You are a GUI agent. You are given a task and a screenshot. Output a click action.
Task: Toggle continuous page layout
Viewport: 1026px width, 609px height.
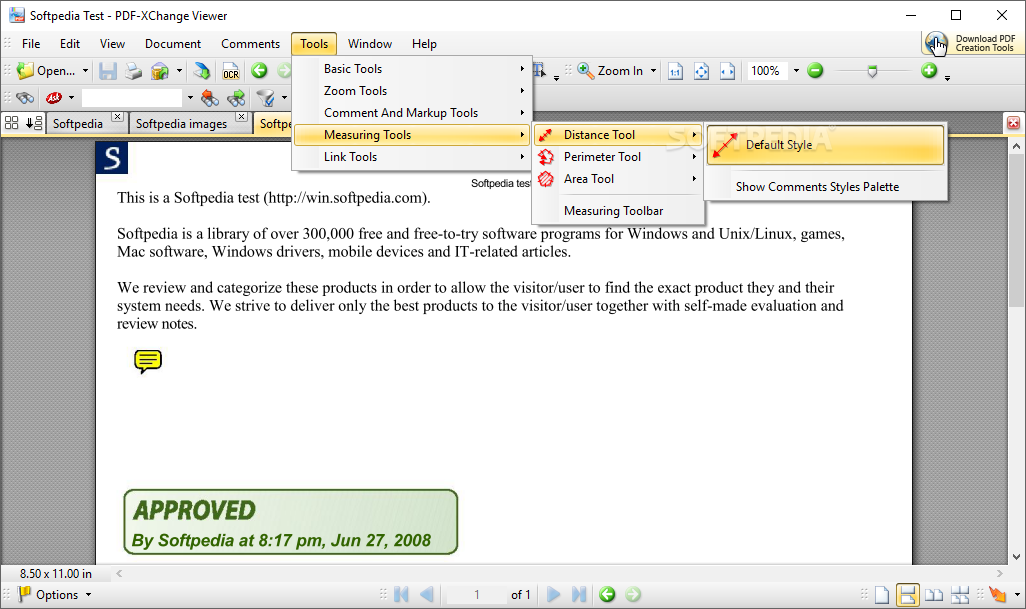(x=908, y=595)
